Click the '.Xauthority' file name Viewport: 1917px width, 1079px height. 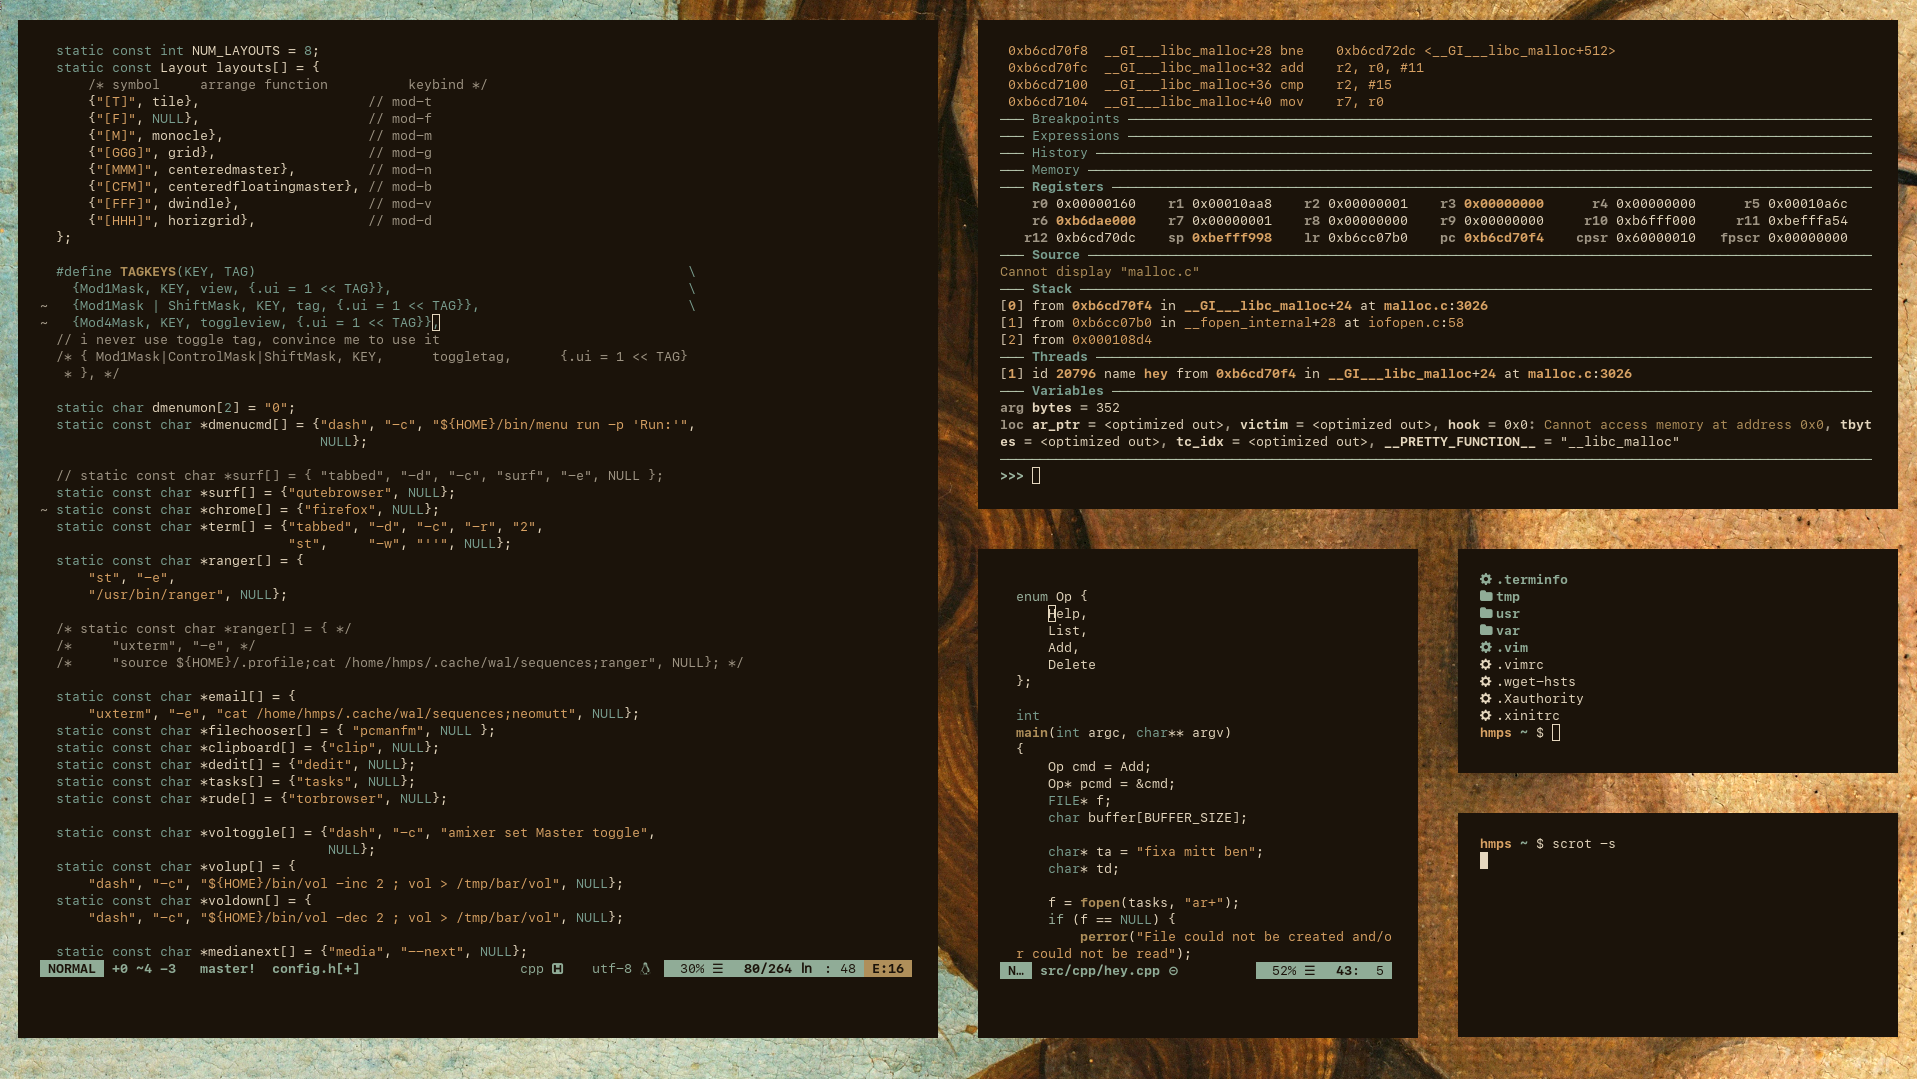point(1539,698)
